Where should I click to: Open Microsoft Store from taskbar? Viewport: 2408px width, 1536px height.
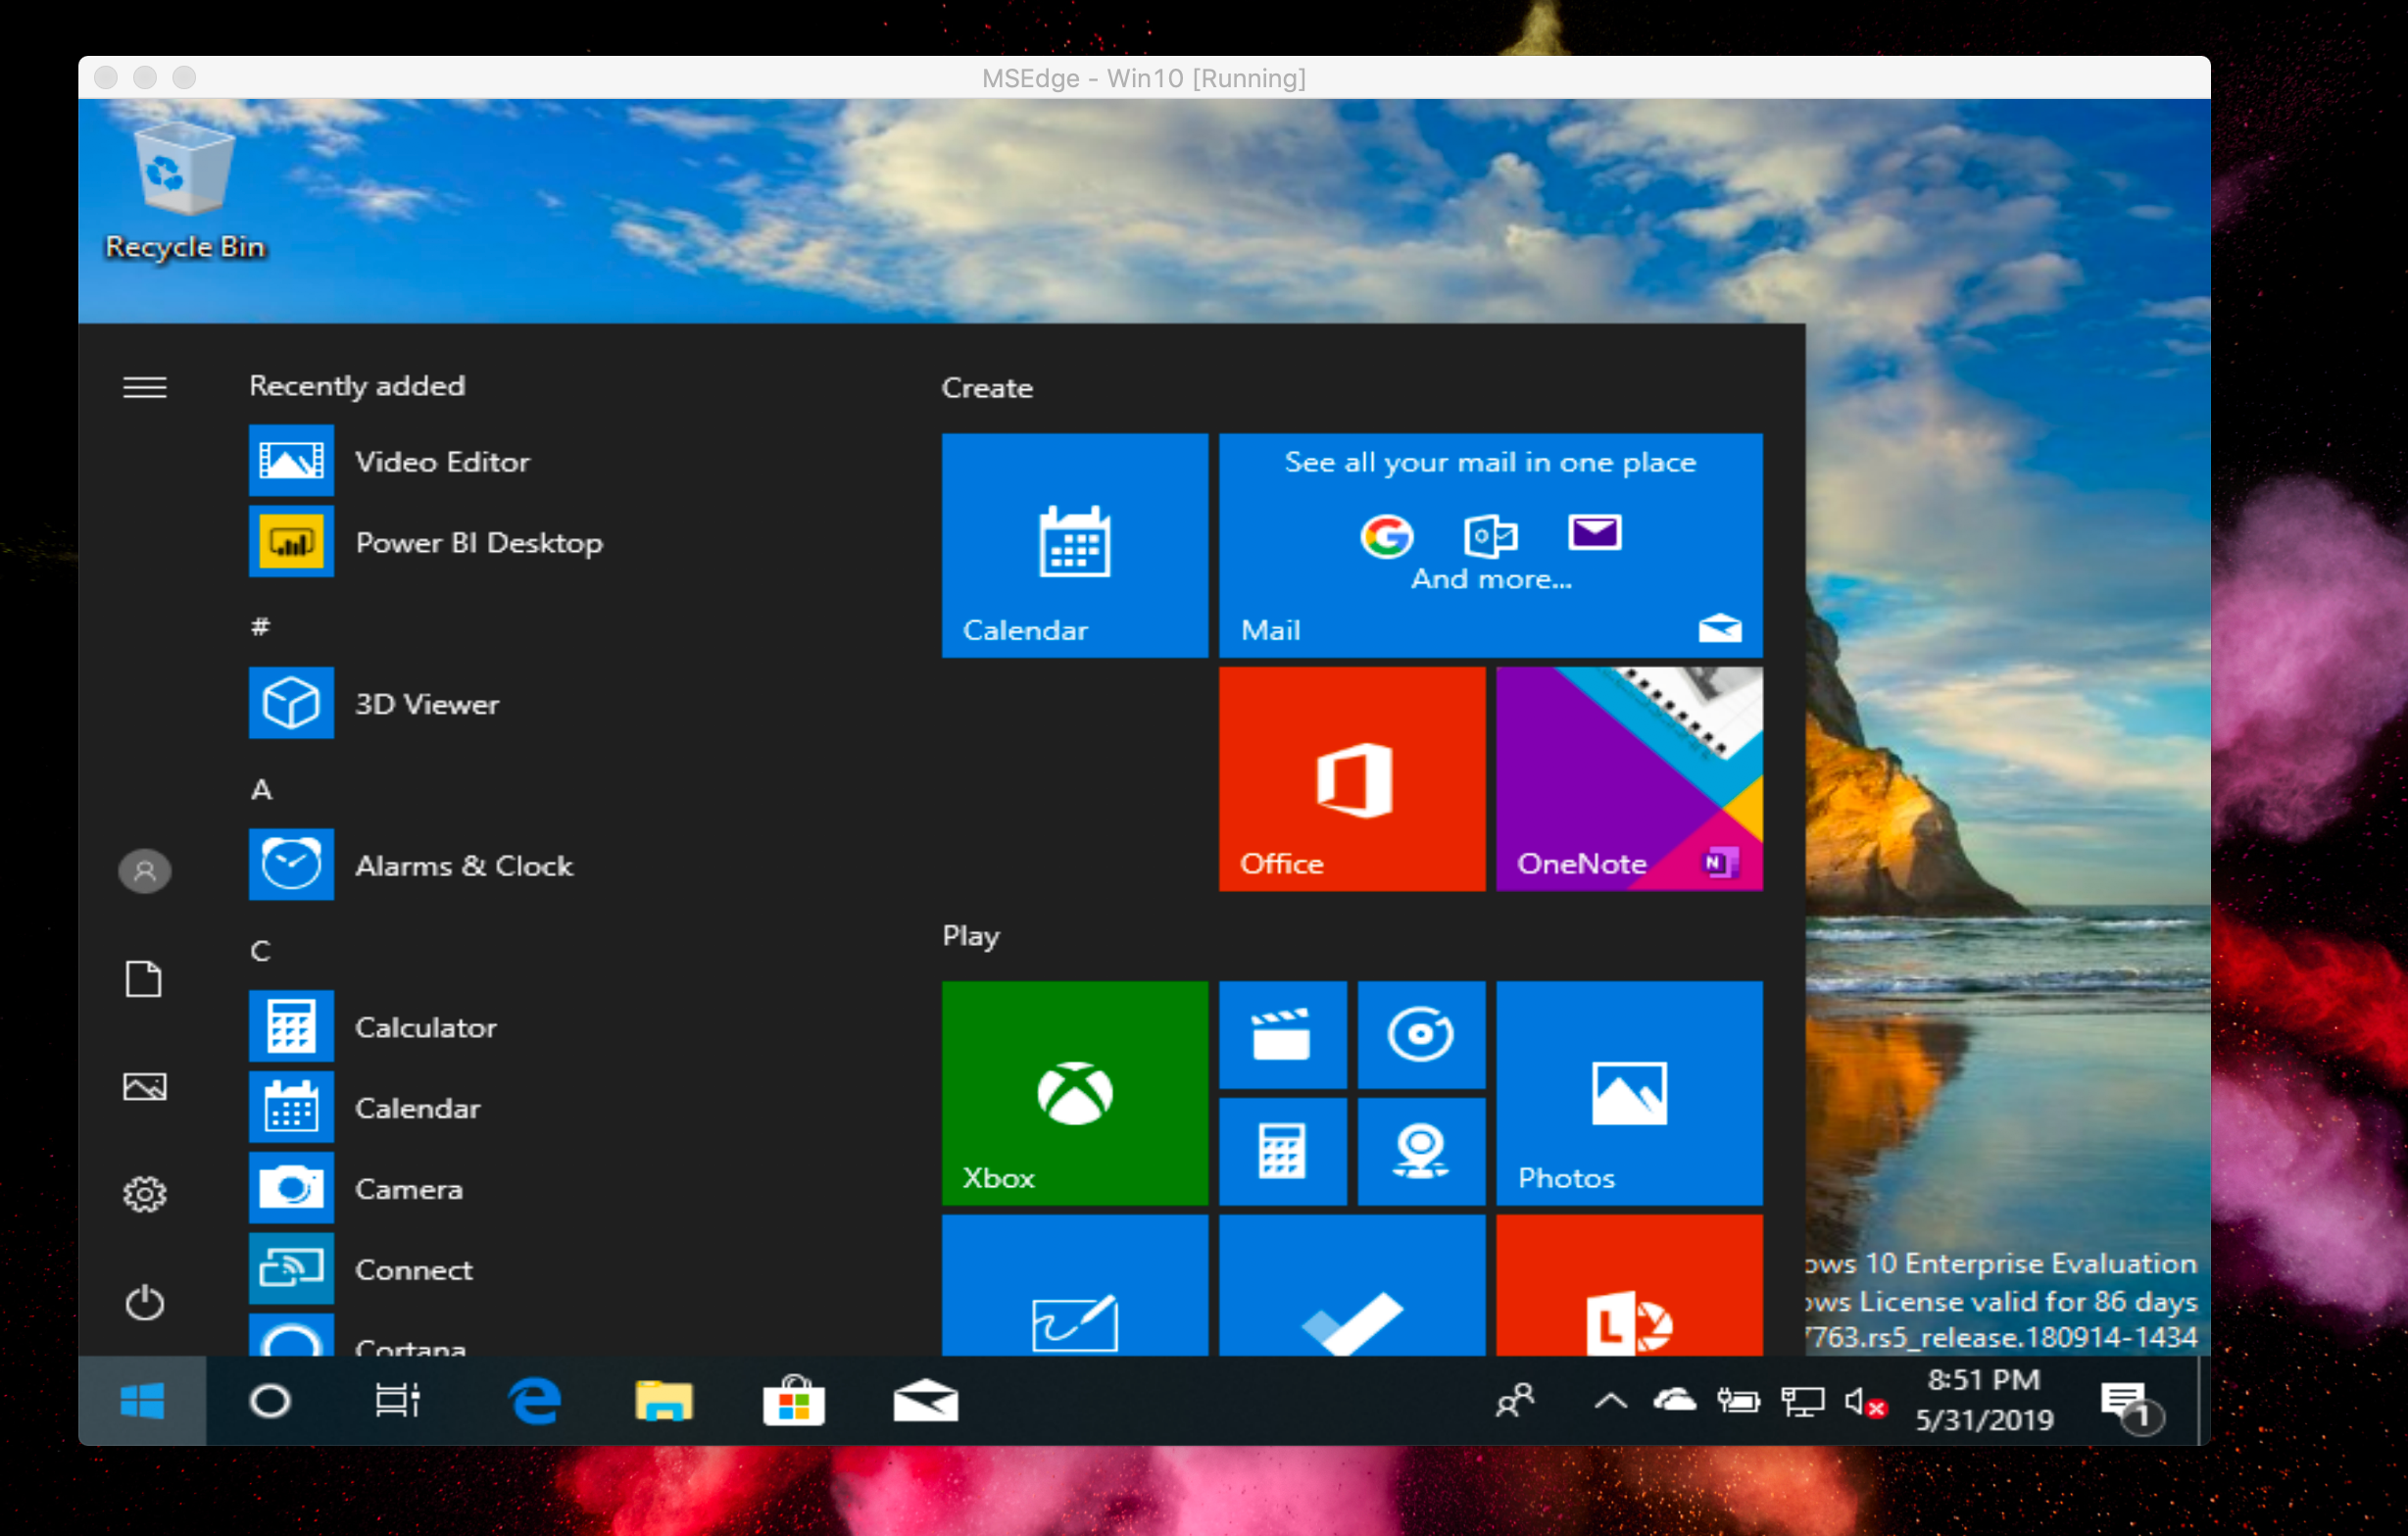coord(794,1401)
